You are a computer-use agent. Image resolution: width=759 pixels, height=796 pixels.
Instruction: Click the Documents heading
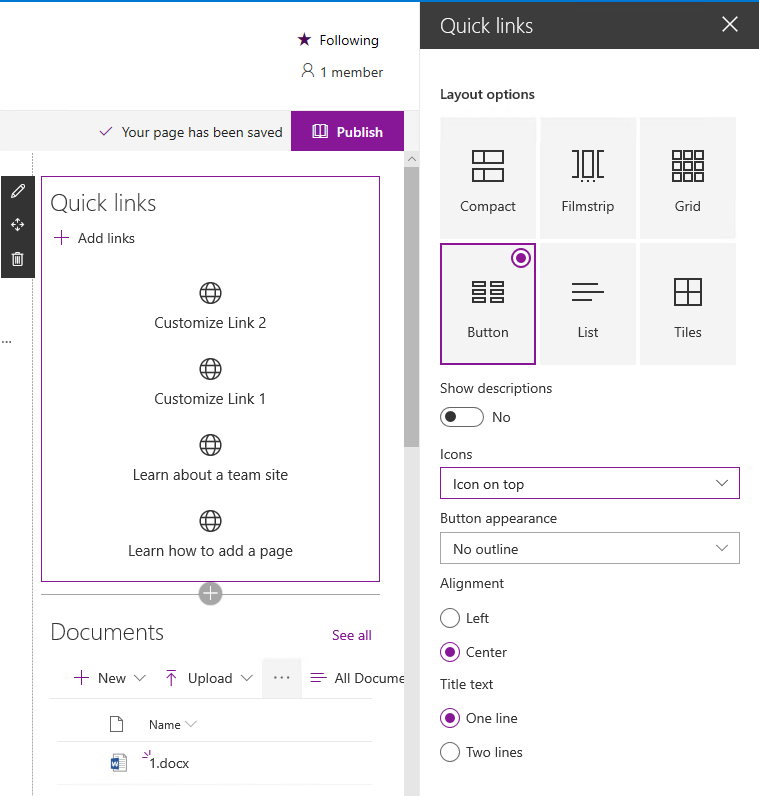click(x=107, y=632)
